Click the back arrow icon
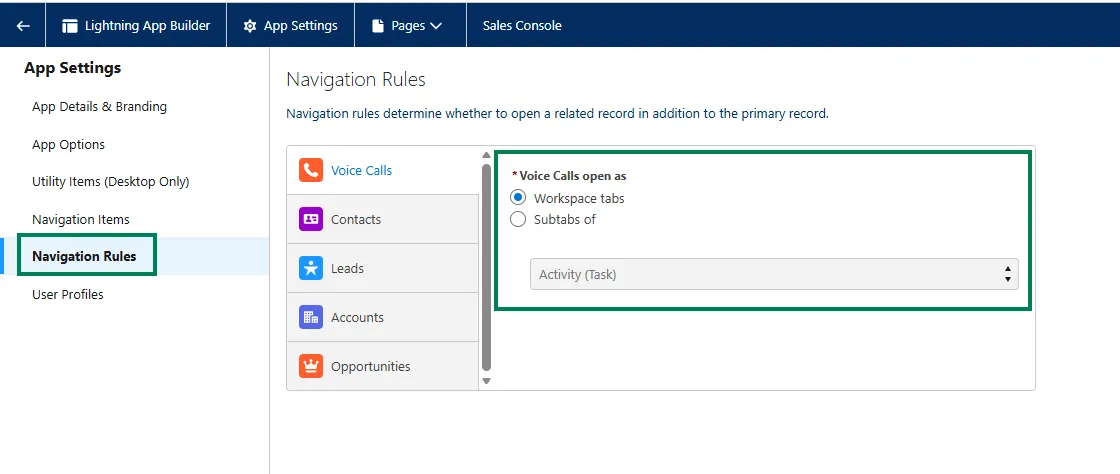The width and height of the screenshot is (1120, 474). 23,26
